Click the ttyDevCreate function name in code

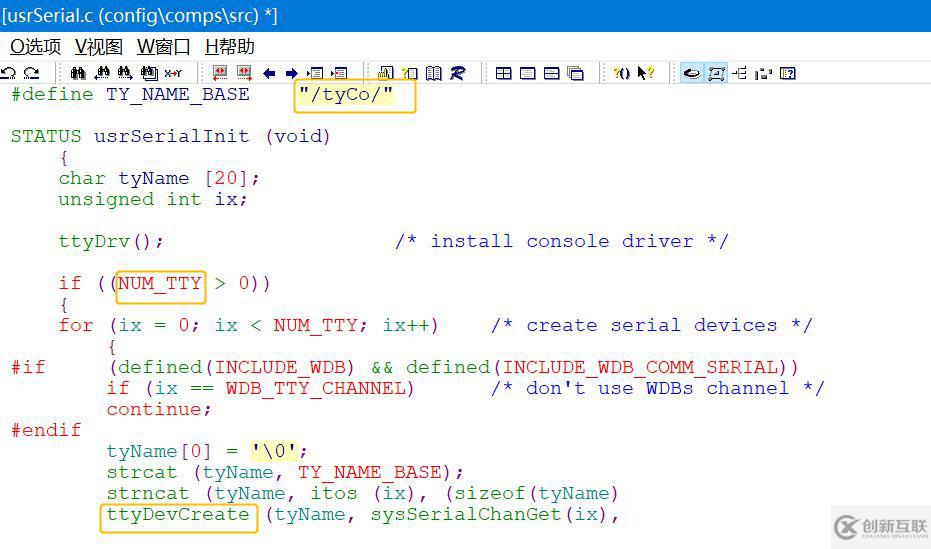(178, 515)
